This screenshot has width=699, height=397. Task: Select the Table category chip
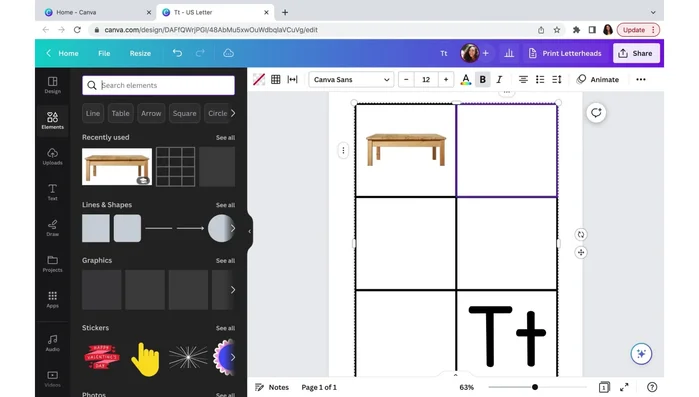(x=120, y=113)
